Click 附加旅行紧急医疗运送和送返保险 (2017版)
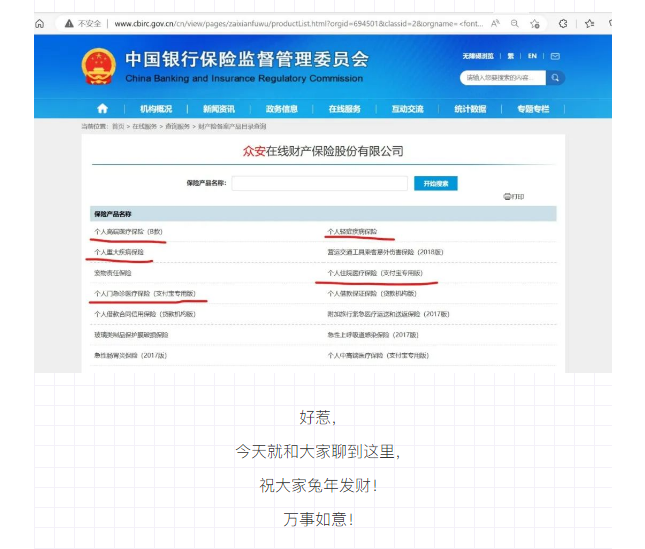This screenshot has height=549, width=645. pyautogui.click(x=388, y=314)
